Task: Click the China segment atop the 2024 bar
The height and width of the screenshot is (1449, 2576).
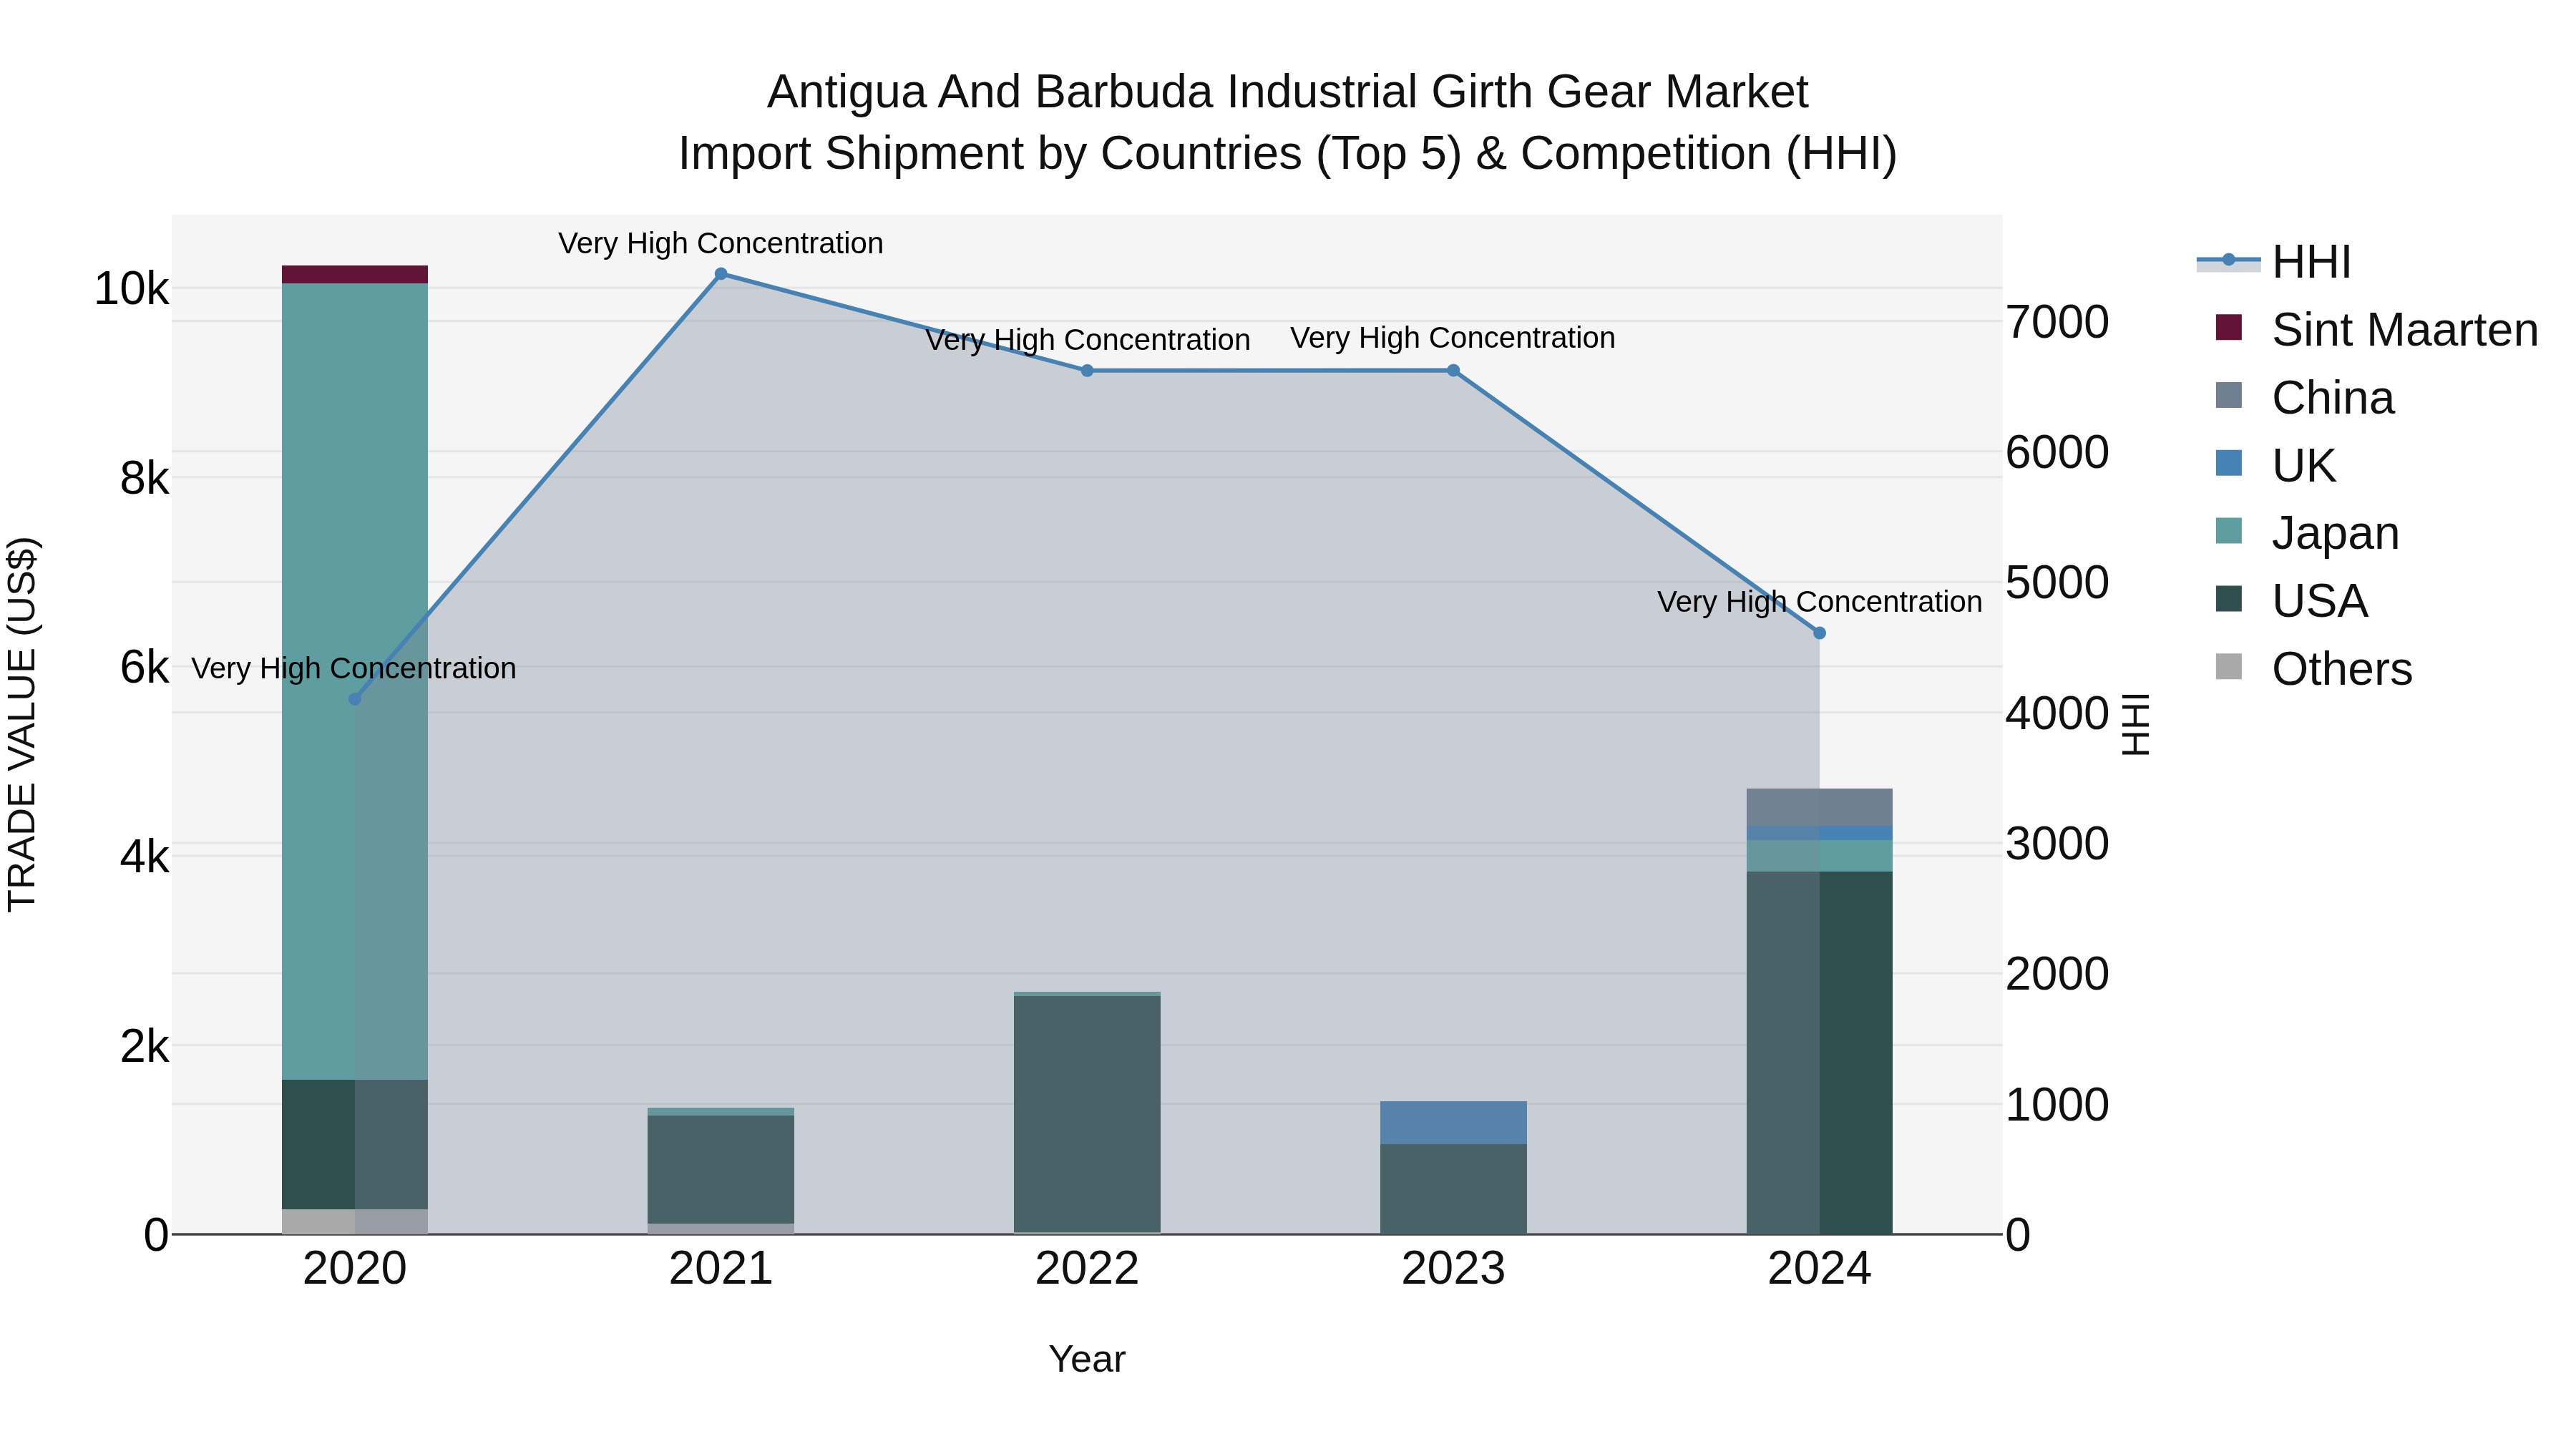Action: 1819,808
